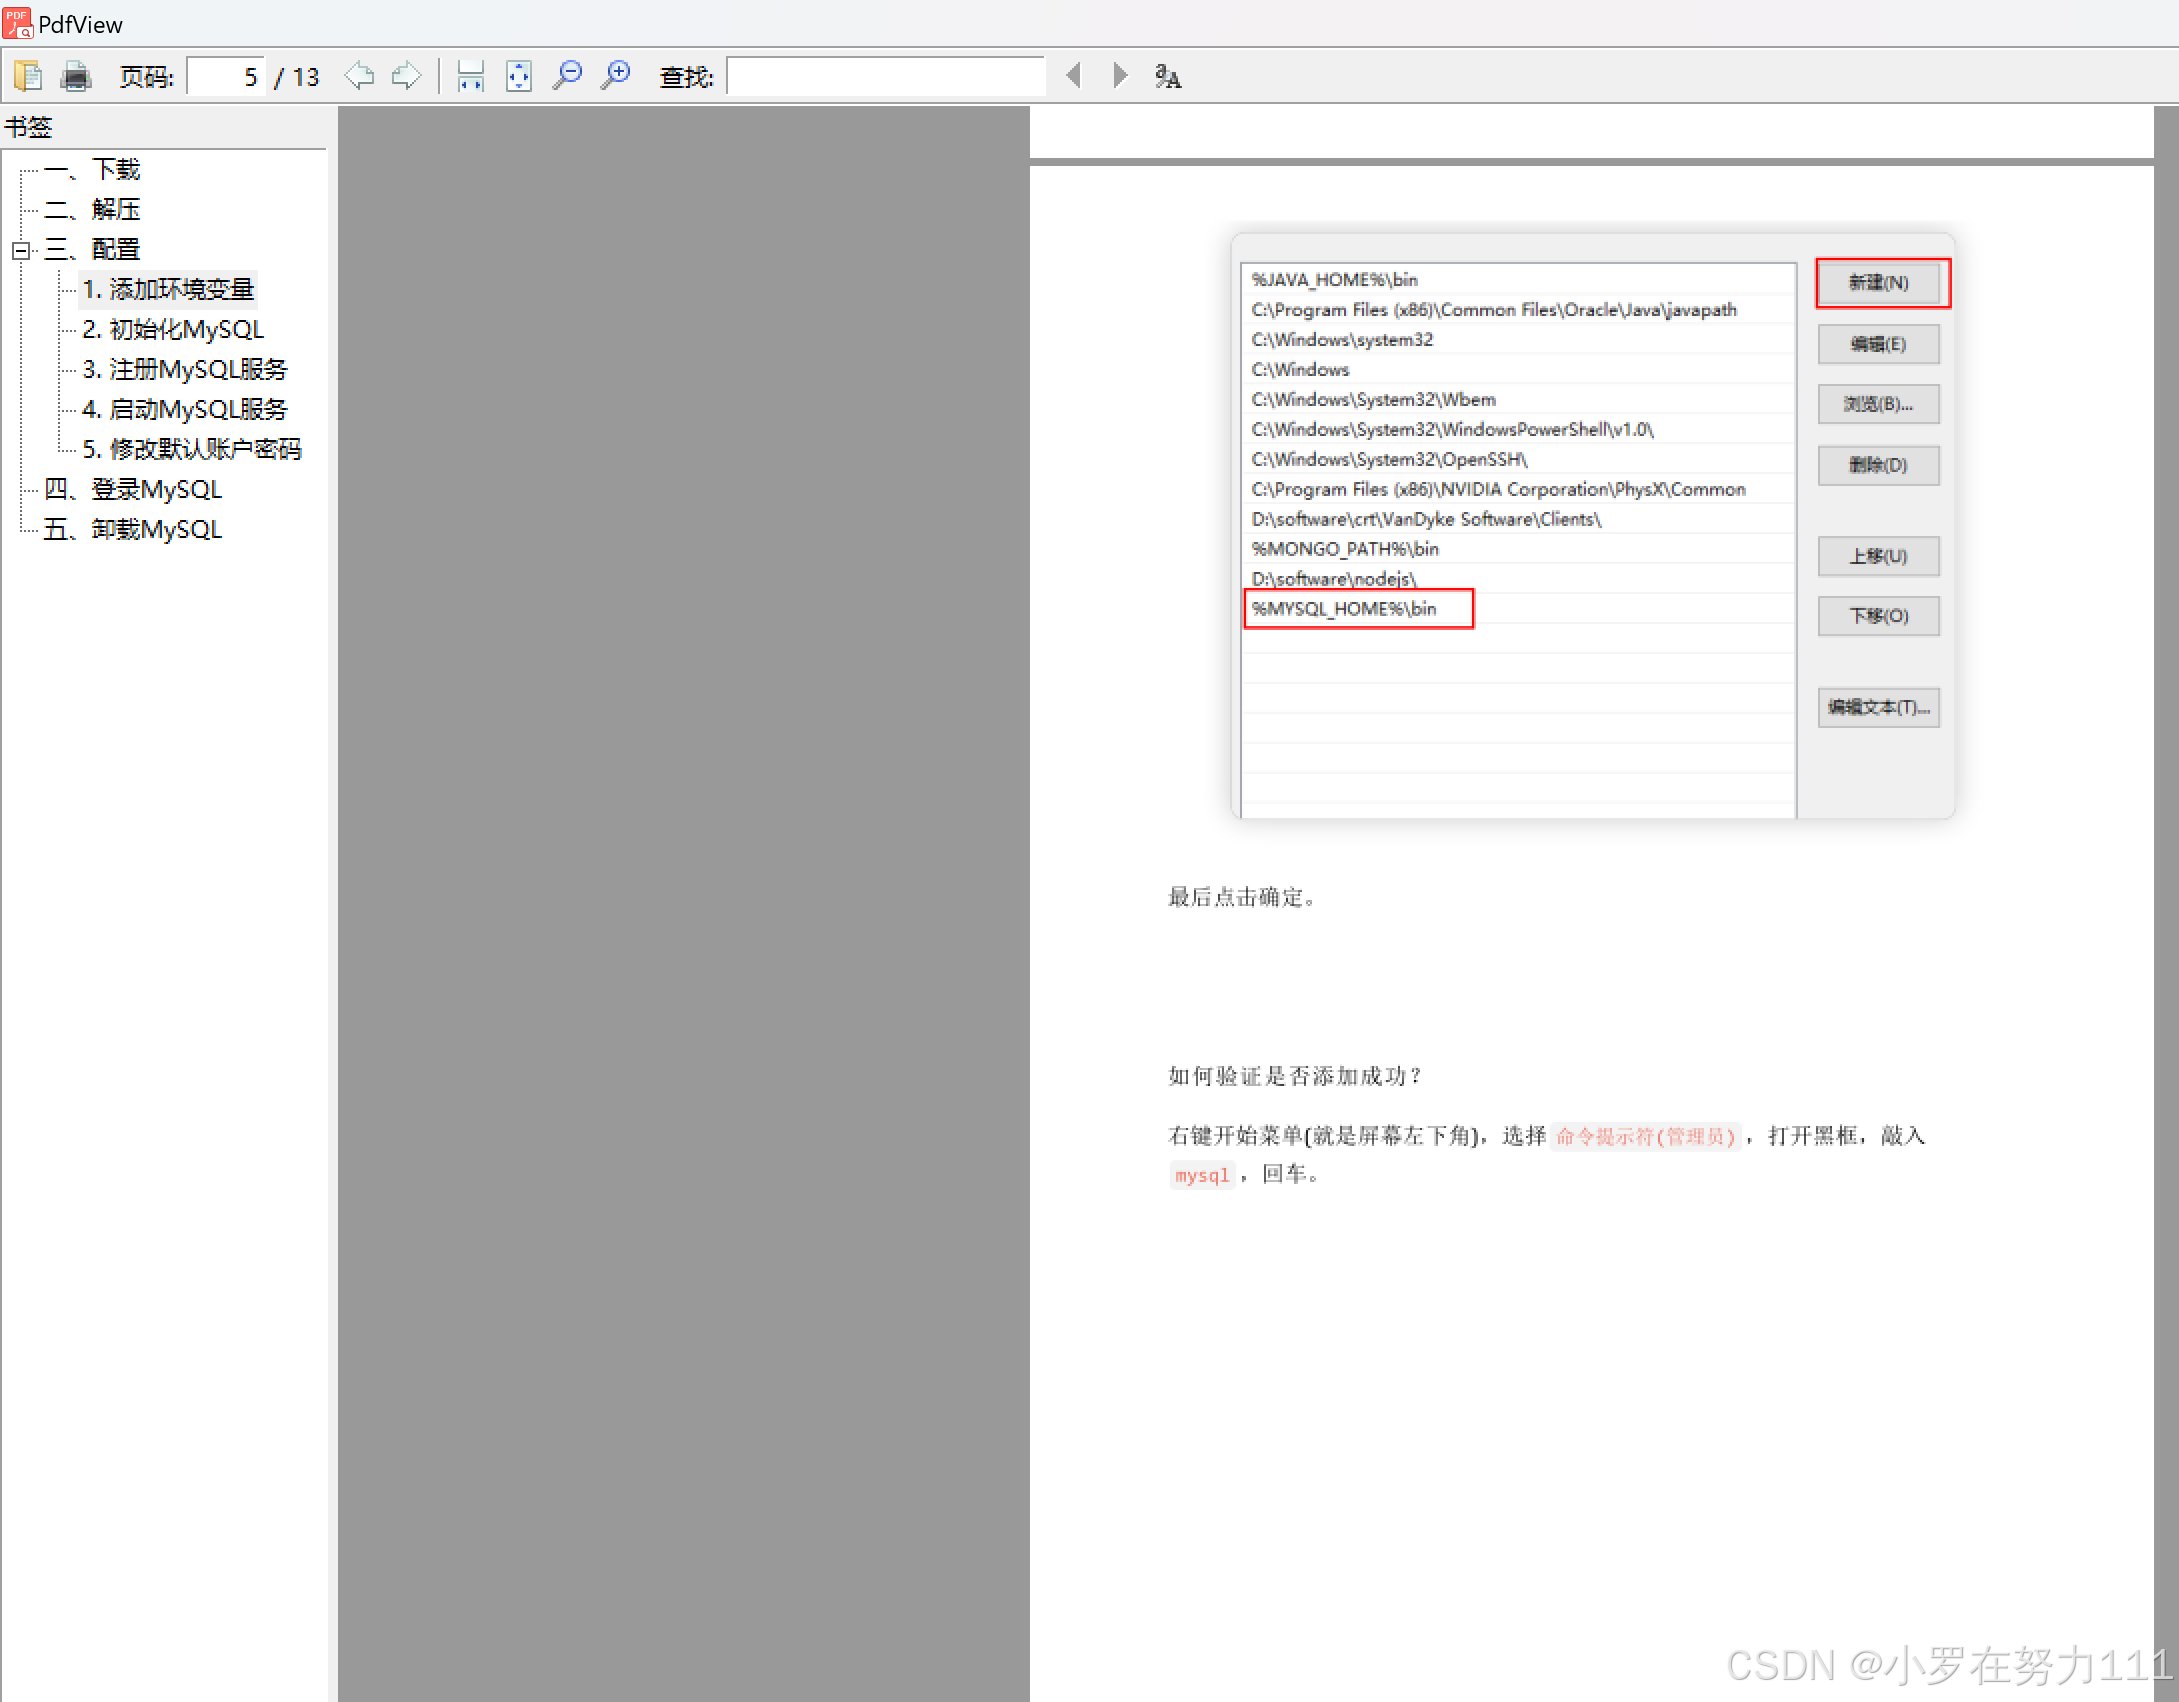Viewport: 2179px width, 1702px height.
Task: Jump to bookmark 5. 修改默认账户密码
Action: point(191,449)
